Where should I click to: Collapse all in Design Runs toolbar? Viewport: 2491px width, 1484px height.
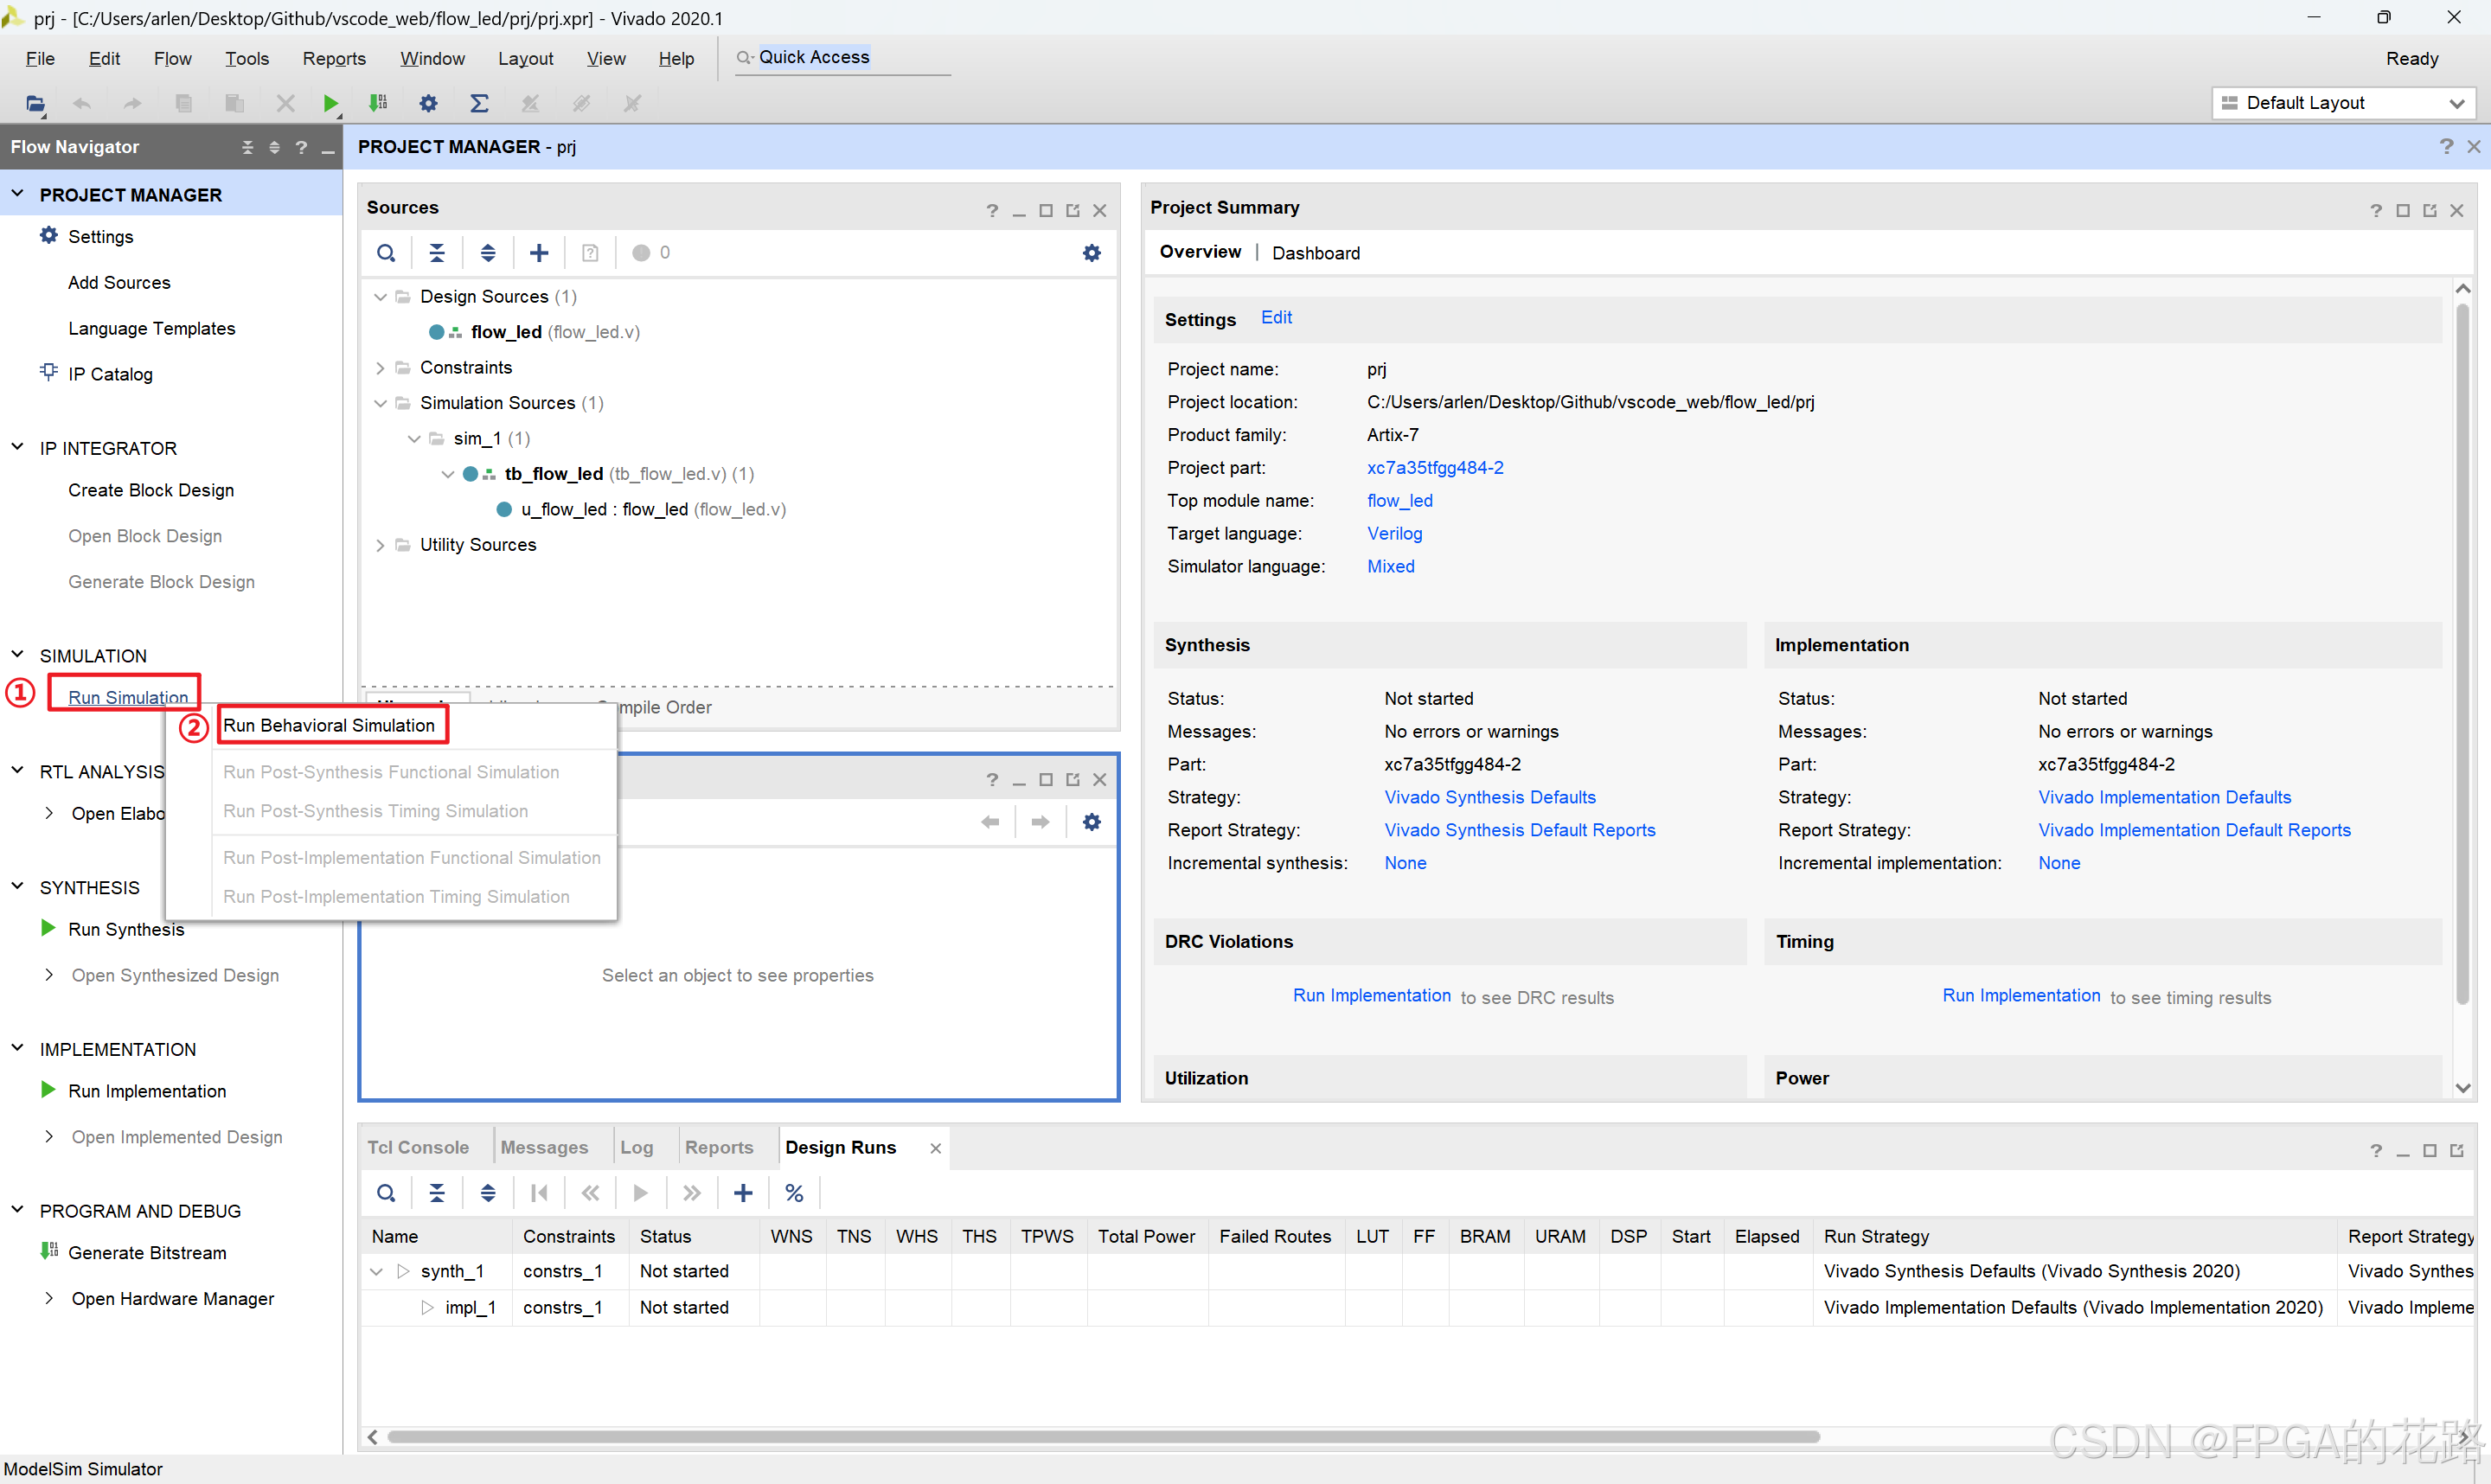point(437,1193)
